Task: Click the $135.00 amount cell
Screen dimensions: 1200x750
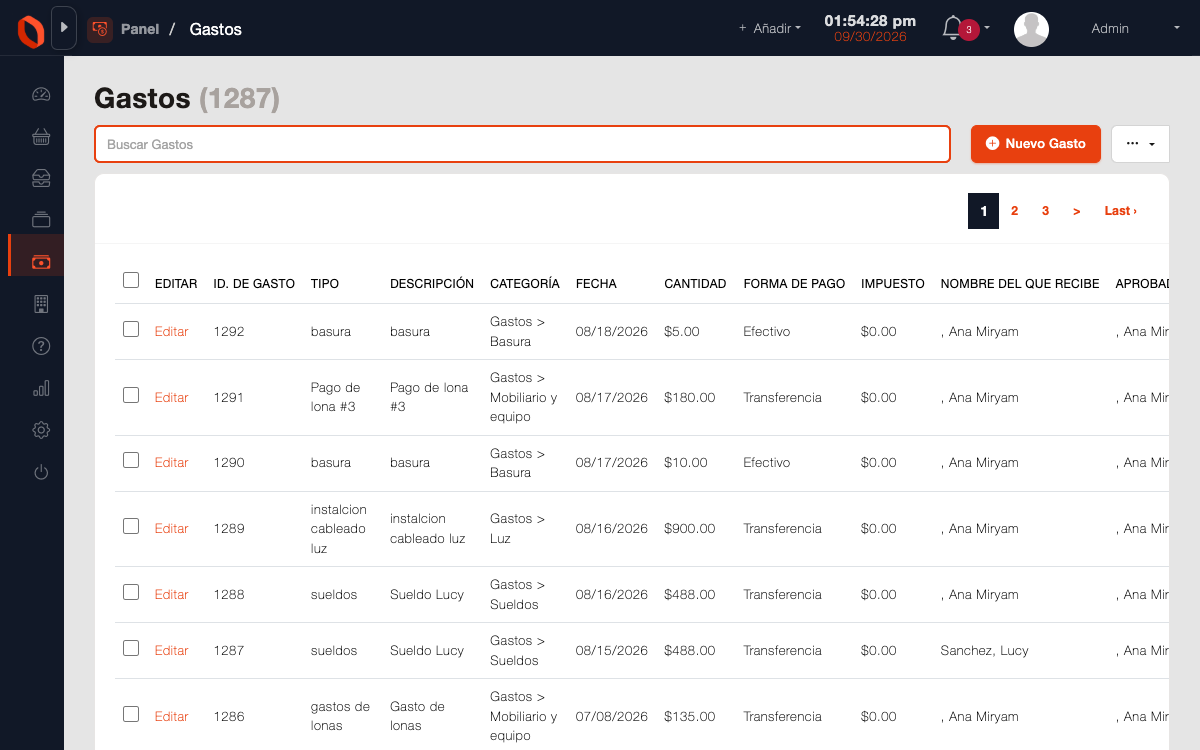Action: [690, 716]
